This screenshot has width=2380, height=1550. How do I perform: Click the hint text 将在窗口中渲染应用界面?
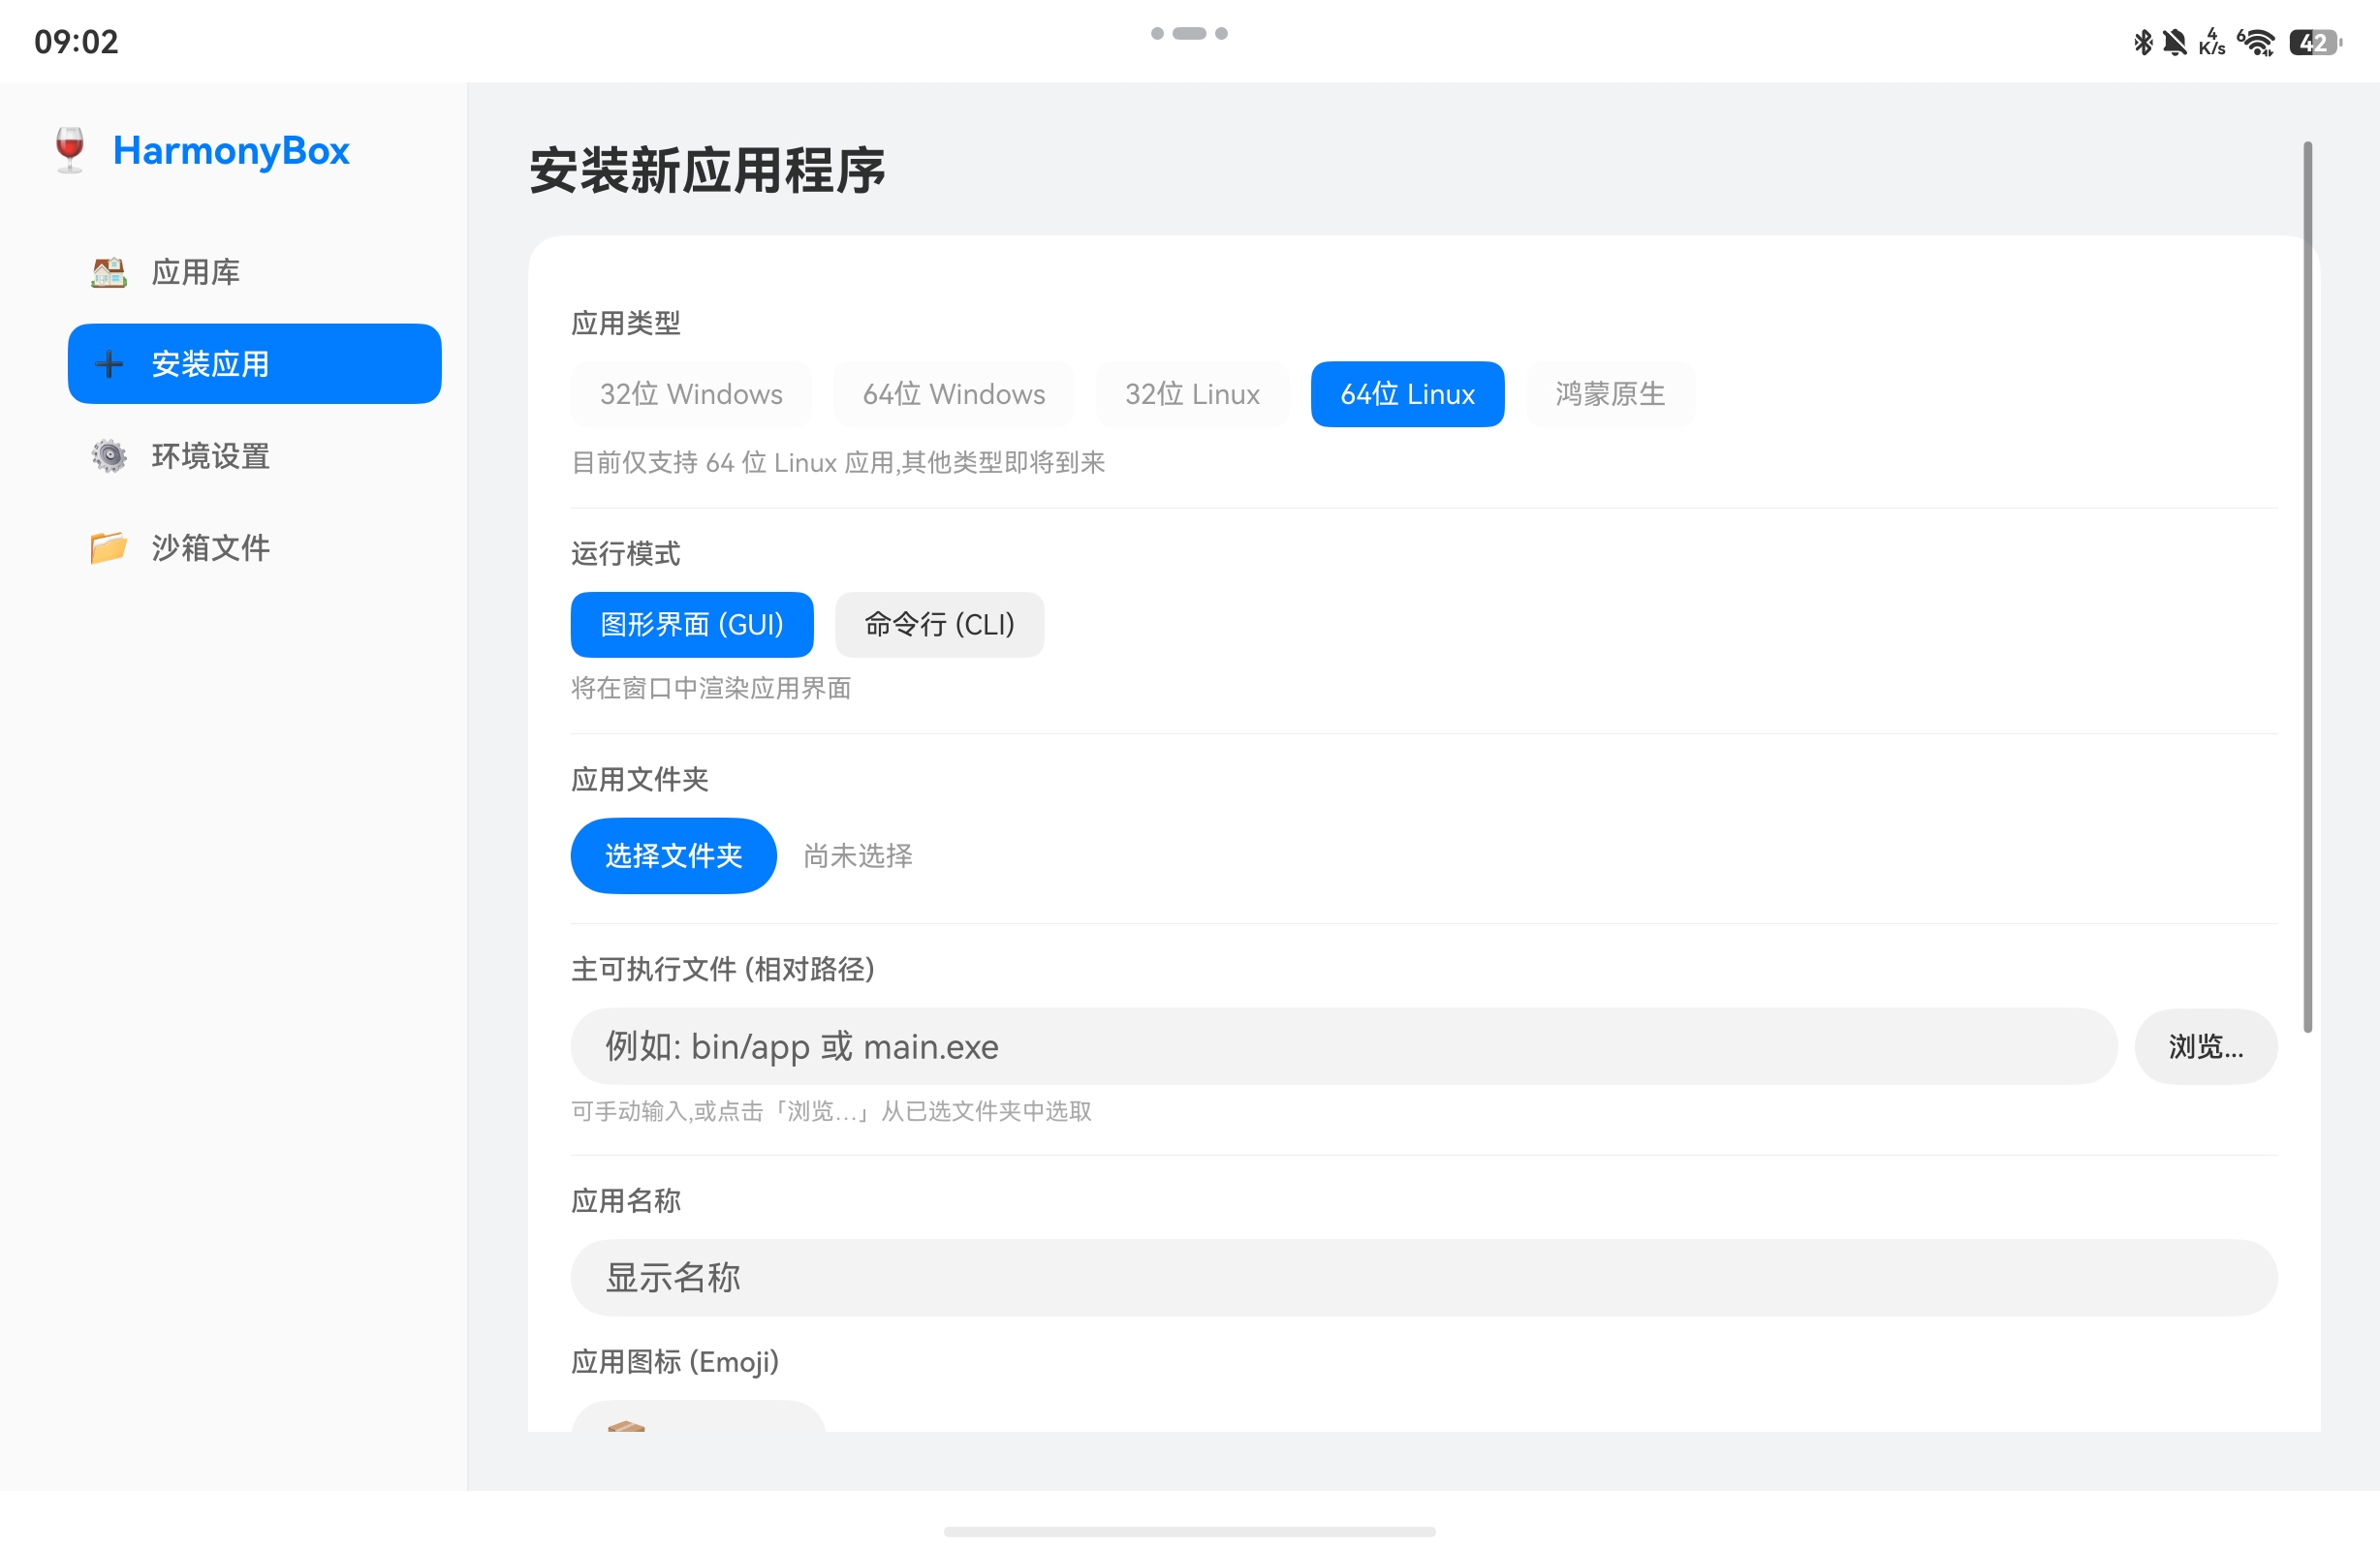pyautogui.click(x=711, y=689)
